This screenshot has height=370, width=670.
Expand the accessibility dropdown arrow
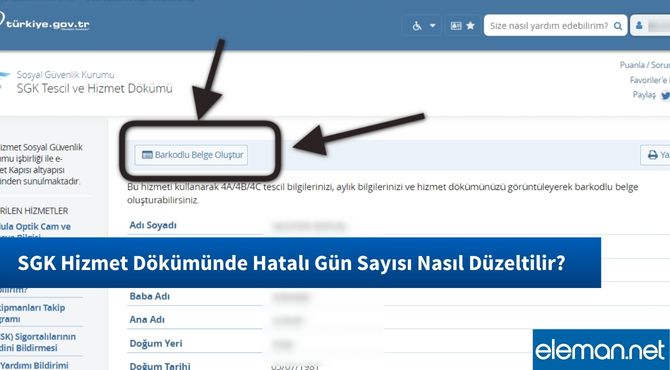tap(432, 26)
